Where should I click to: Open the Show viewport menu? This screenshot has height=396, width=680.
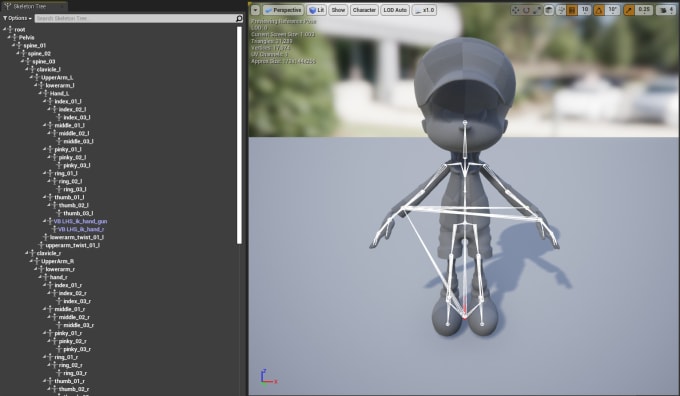(x=338, y=10)
